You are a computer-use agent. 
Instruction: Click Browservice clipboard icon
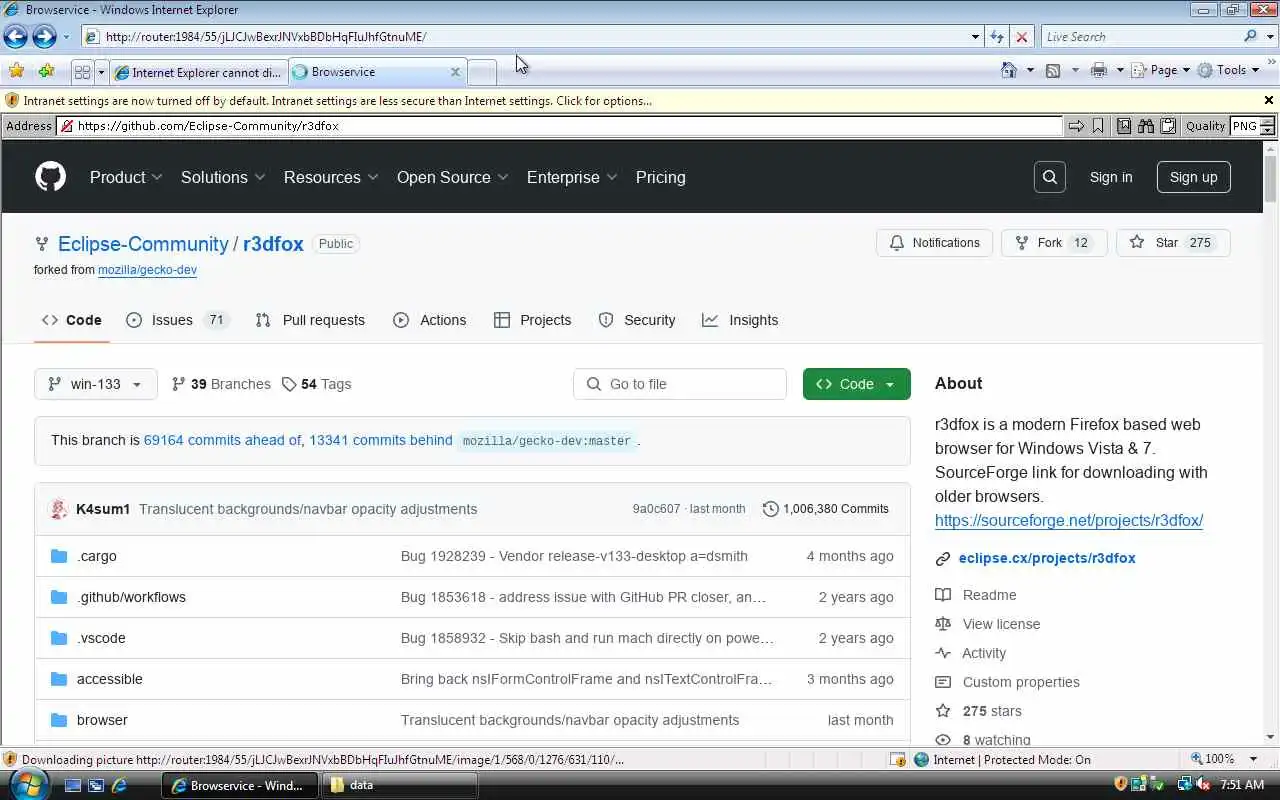[1167, 126]
